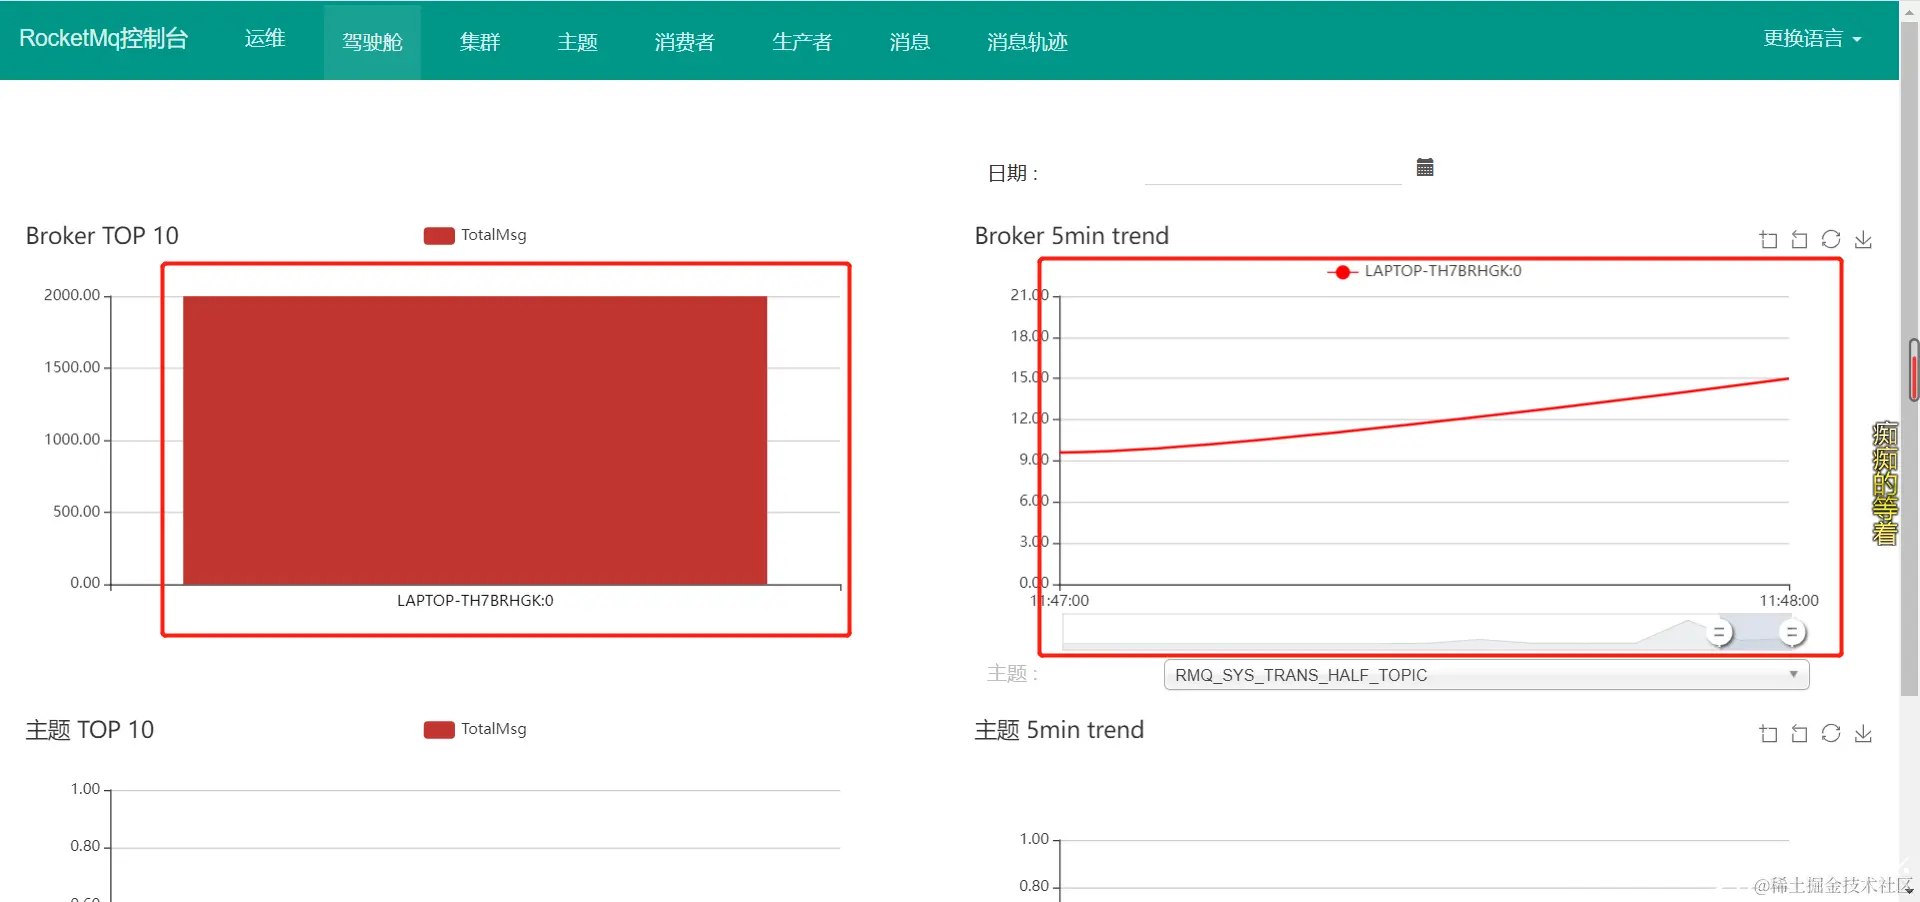Viewport: 1920px width, 902px height.
Task: Click the 日期 date input field
Action: (x=1273, y=171)
